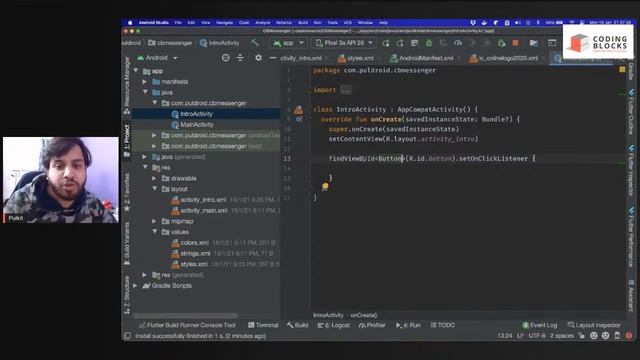Click the Select Opened File target icon

tap(225, 58)
